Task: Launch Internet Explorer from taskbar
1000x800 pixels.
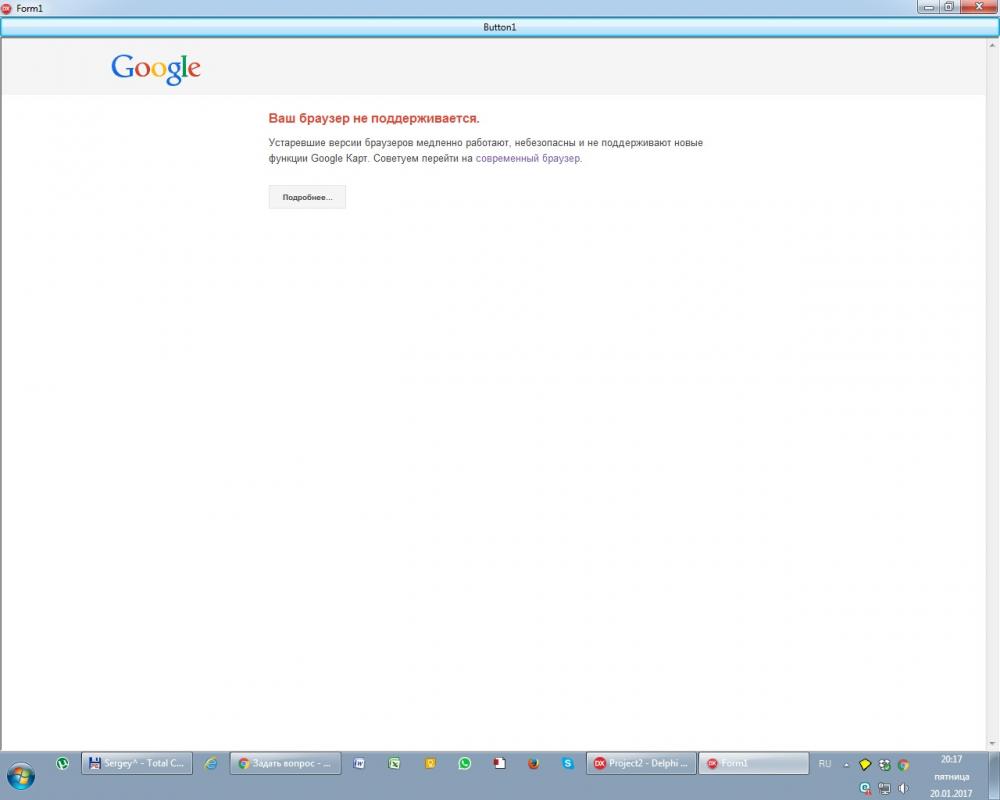Action: click(x=210, y=763)
